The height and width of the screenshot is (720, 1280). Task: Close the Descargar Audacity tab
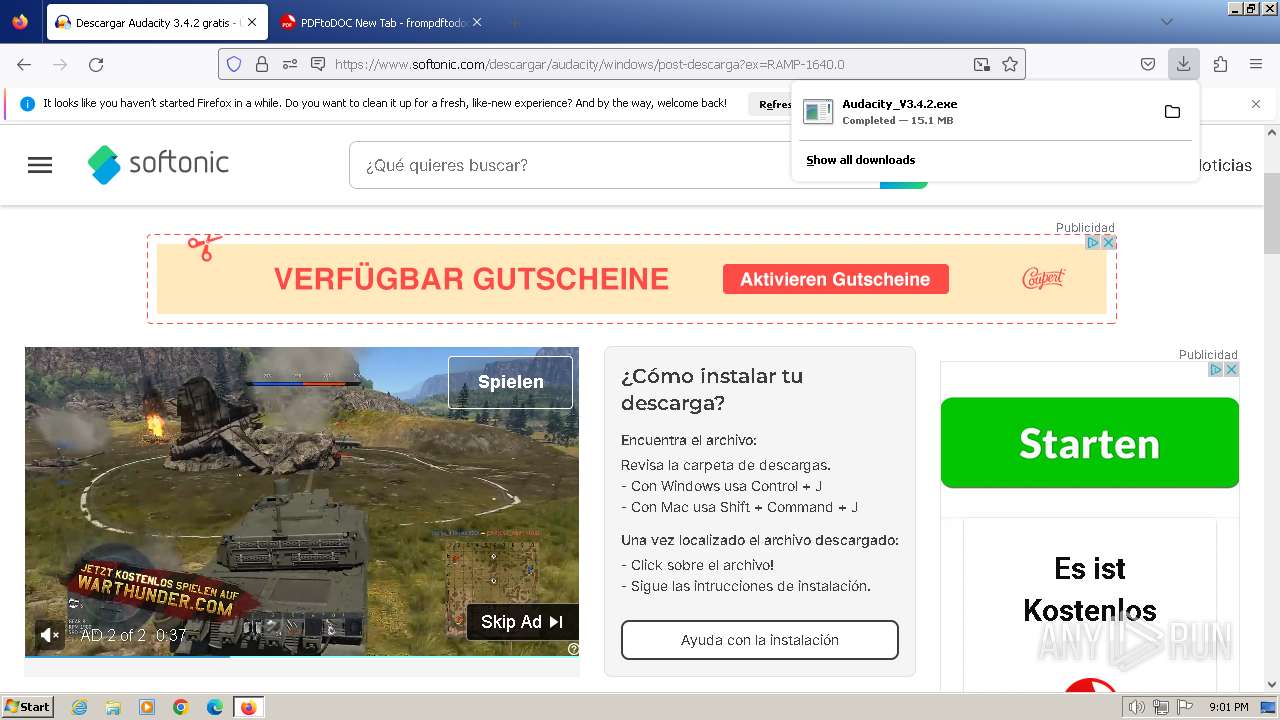coord(251,22)
